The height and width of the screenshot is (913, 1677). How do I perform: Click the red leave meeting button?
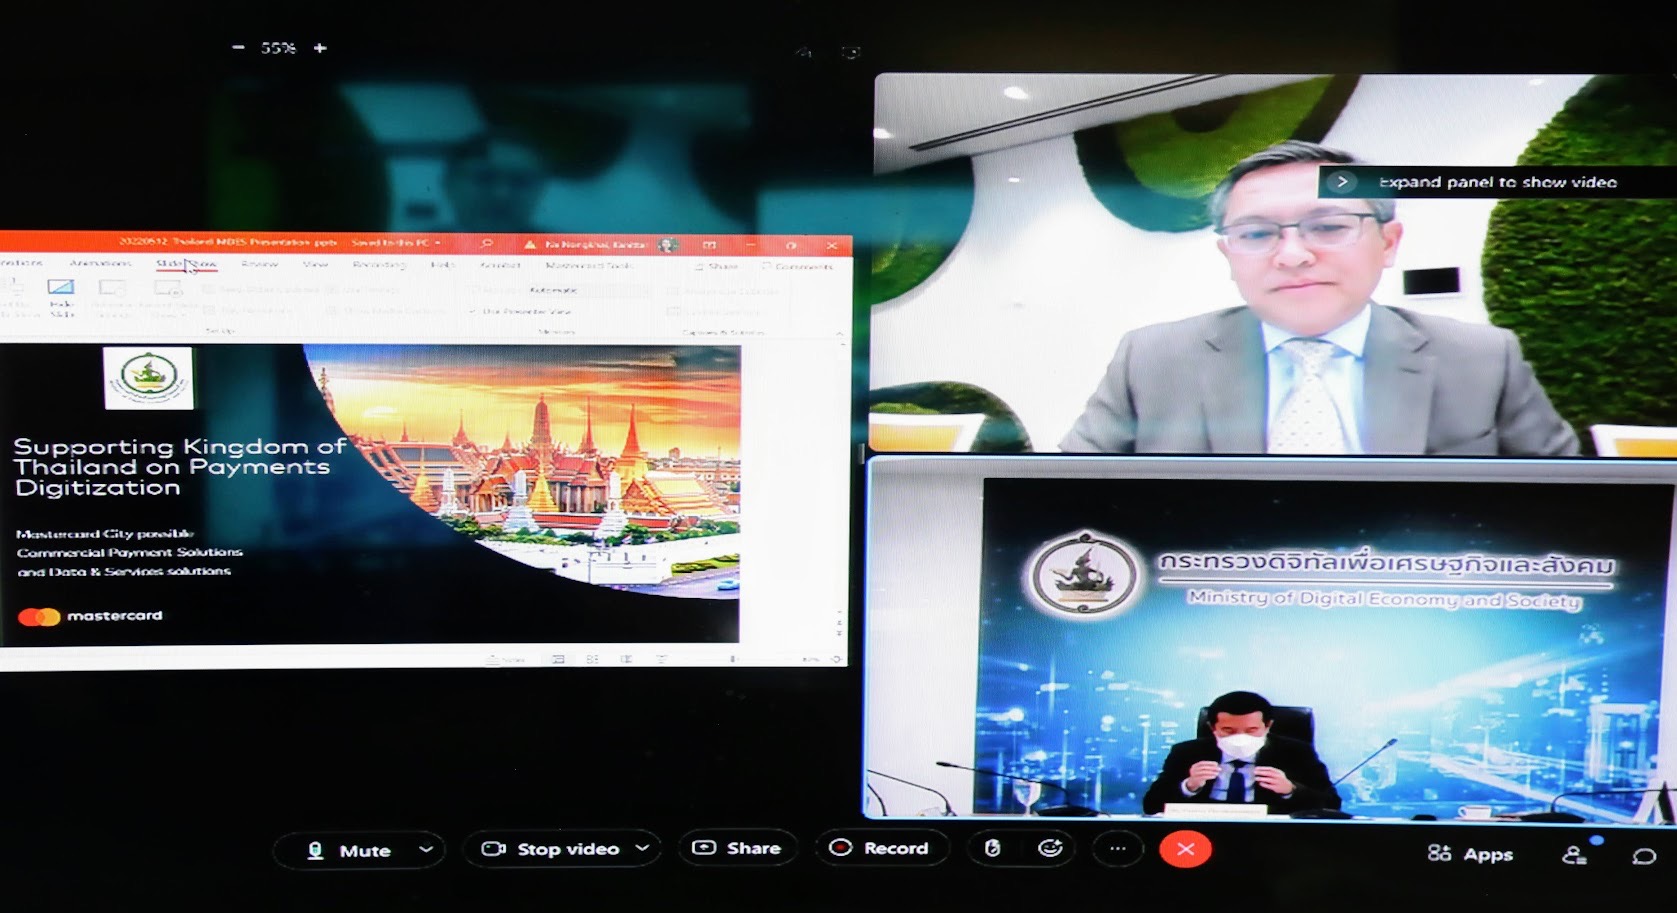coord(1185,849)
